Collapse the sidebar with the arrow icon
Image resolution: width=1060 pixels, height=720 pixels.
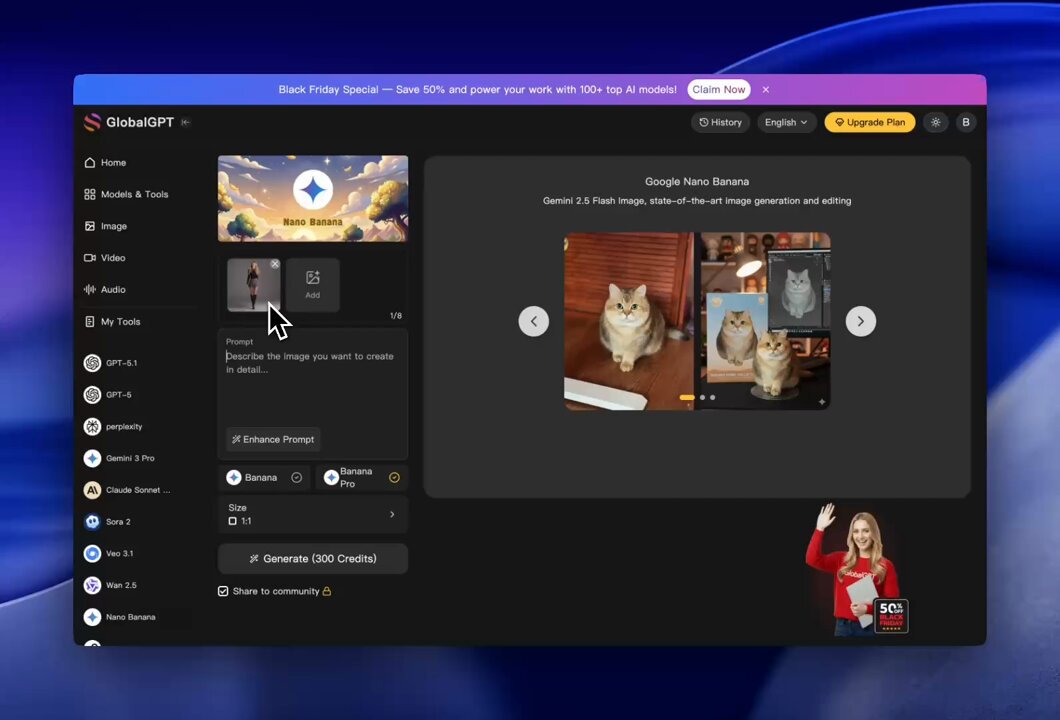click(185, 122)
